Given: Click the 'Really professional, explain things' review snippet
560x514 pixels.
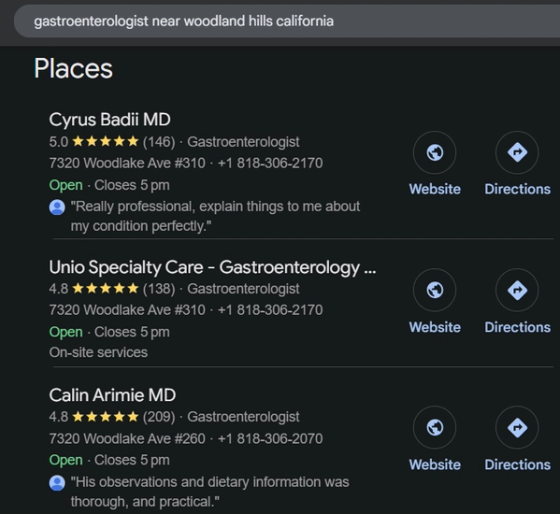Looking at the screenshot, I should [x=215, y=216].
